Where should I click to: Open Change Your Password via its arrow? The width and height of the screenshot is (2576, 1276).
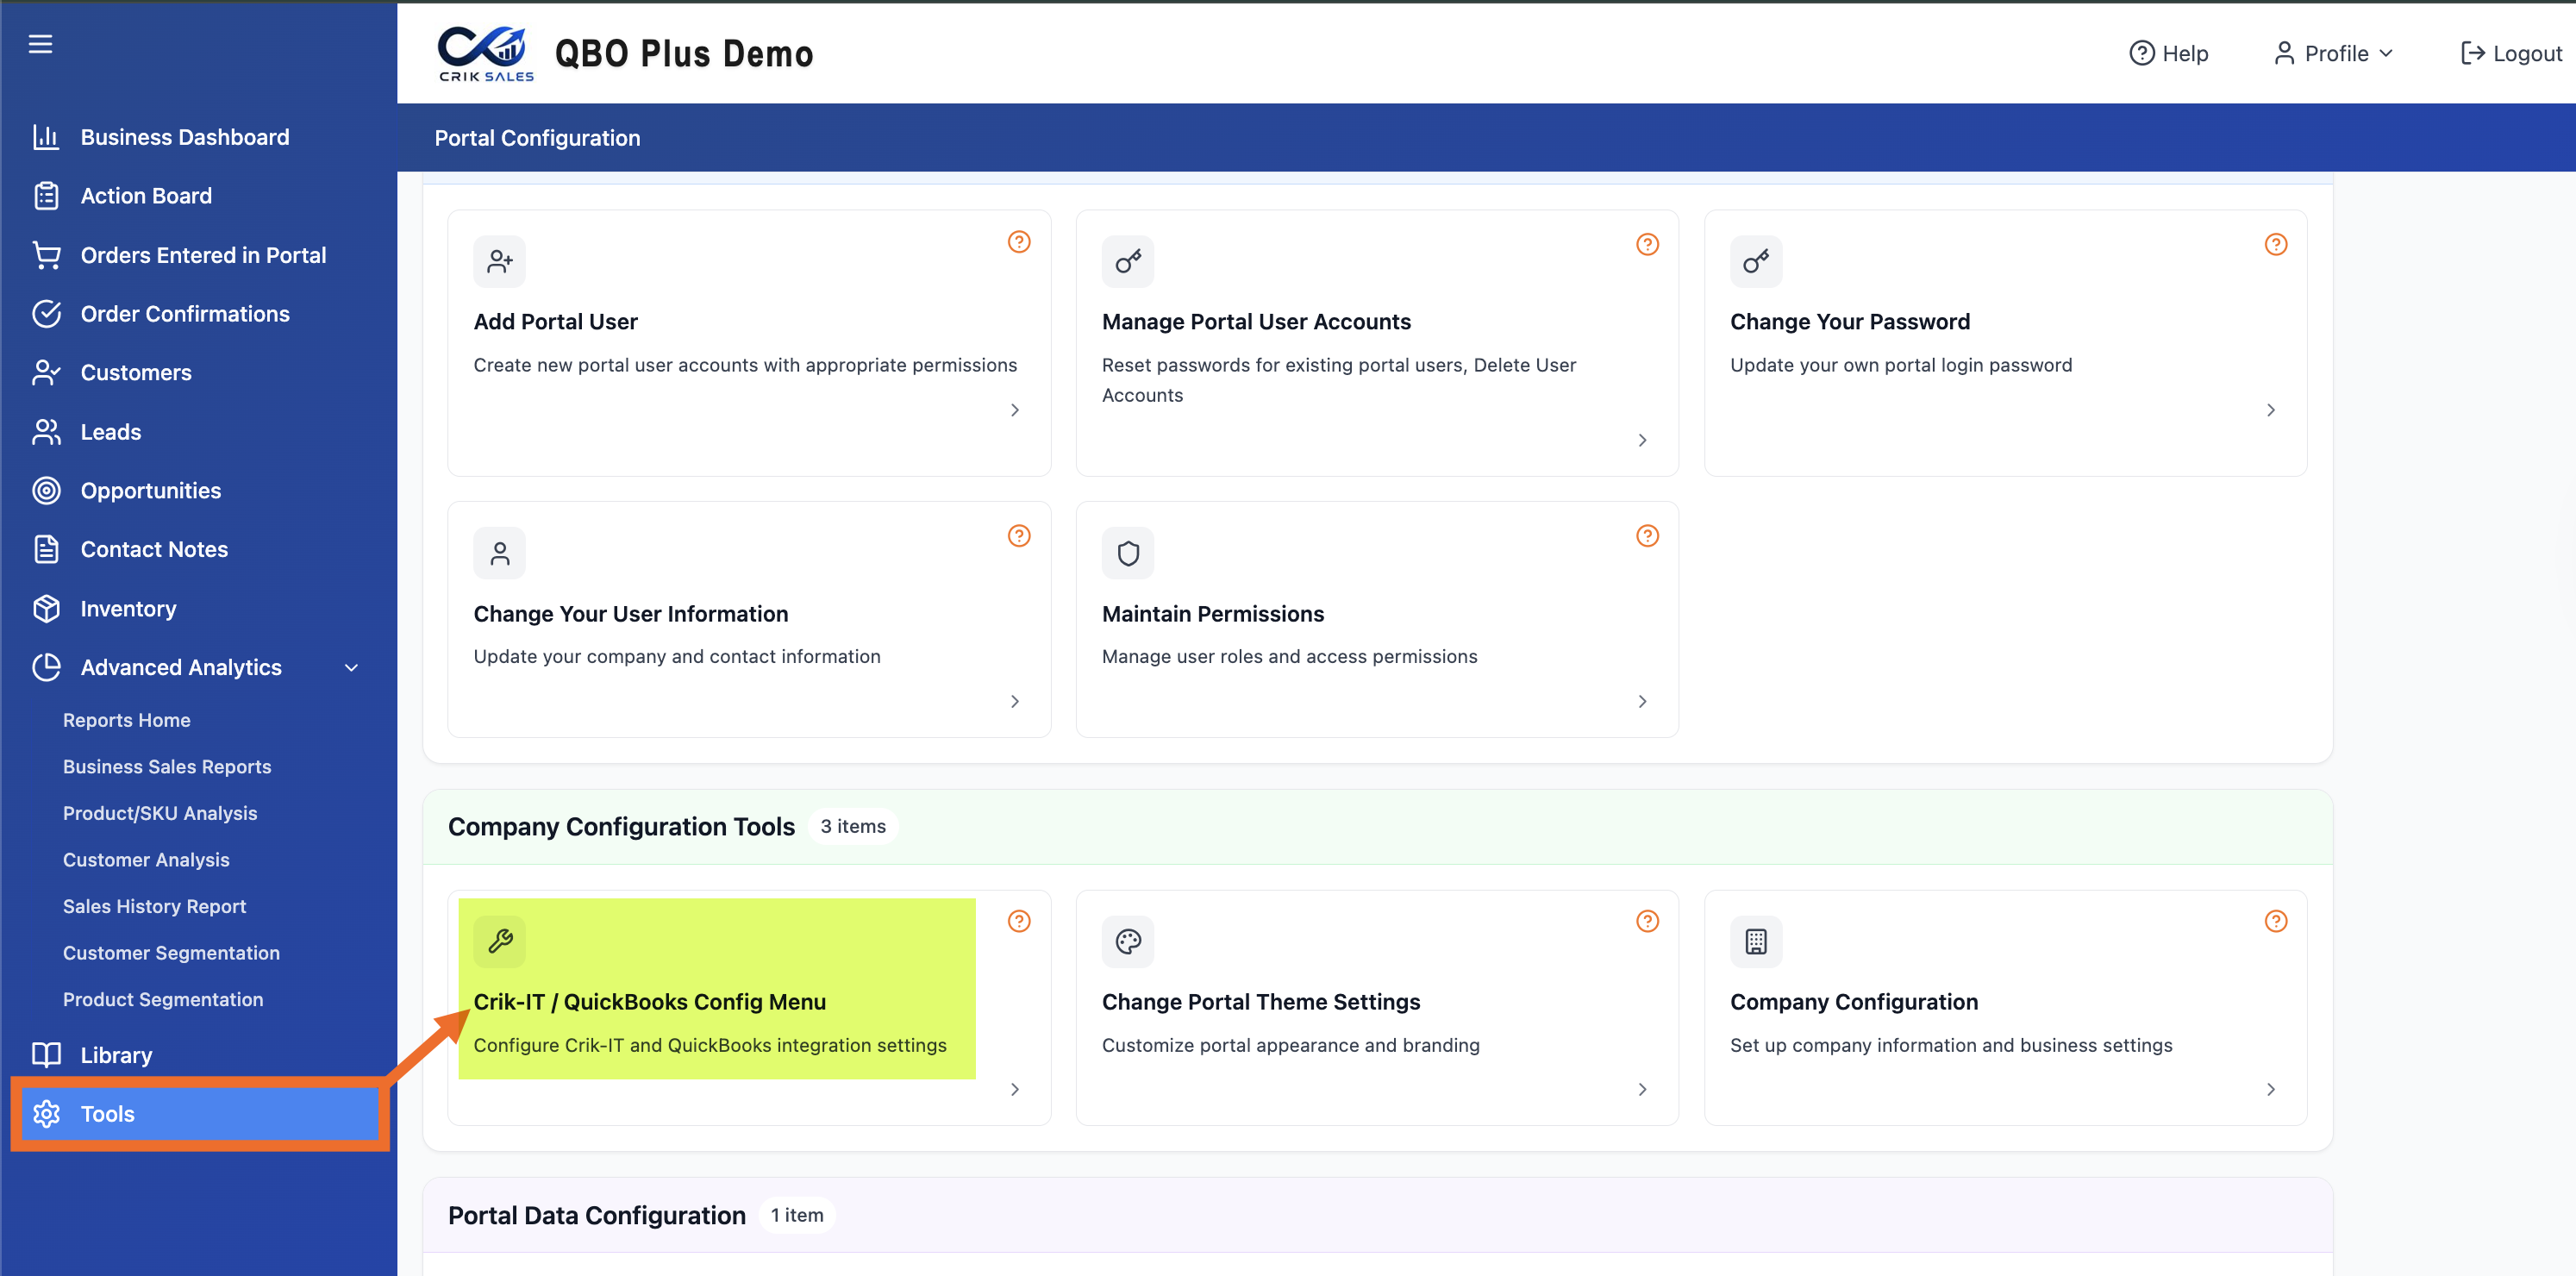[x=2271, y=410]
